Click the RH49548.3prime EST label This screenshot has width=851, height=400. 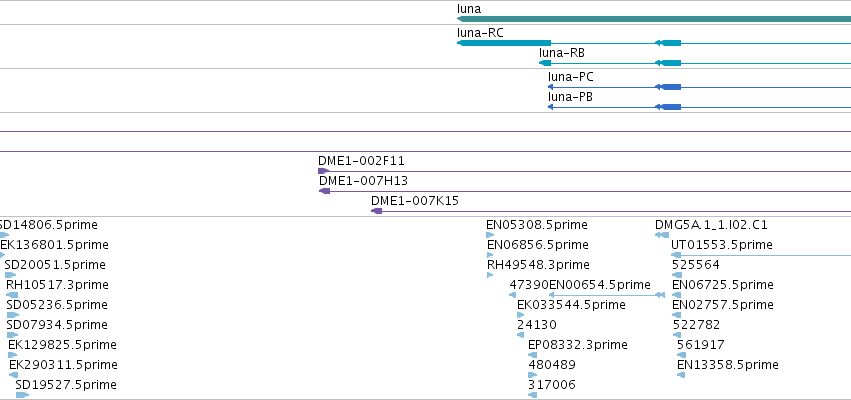point(538,264)
